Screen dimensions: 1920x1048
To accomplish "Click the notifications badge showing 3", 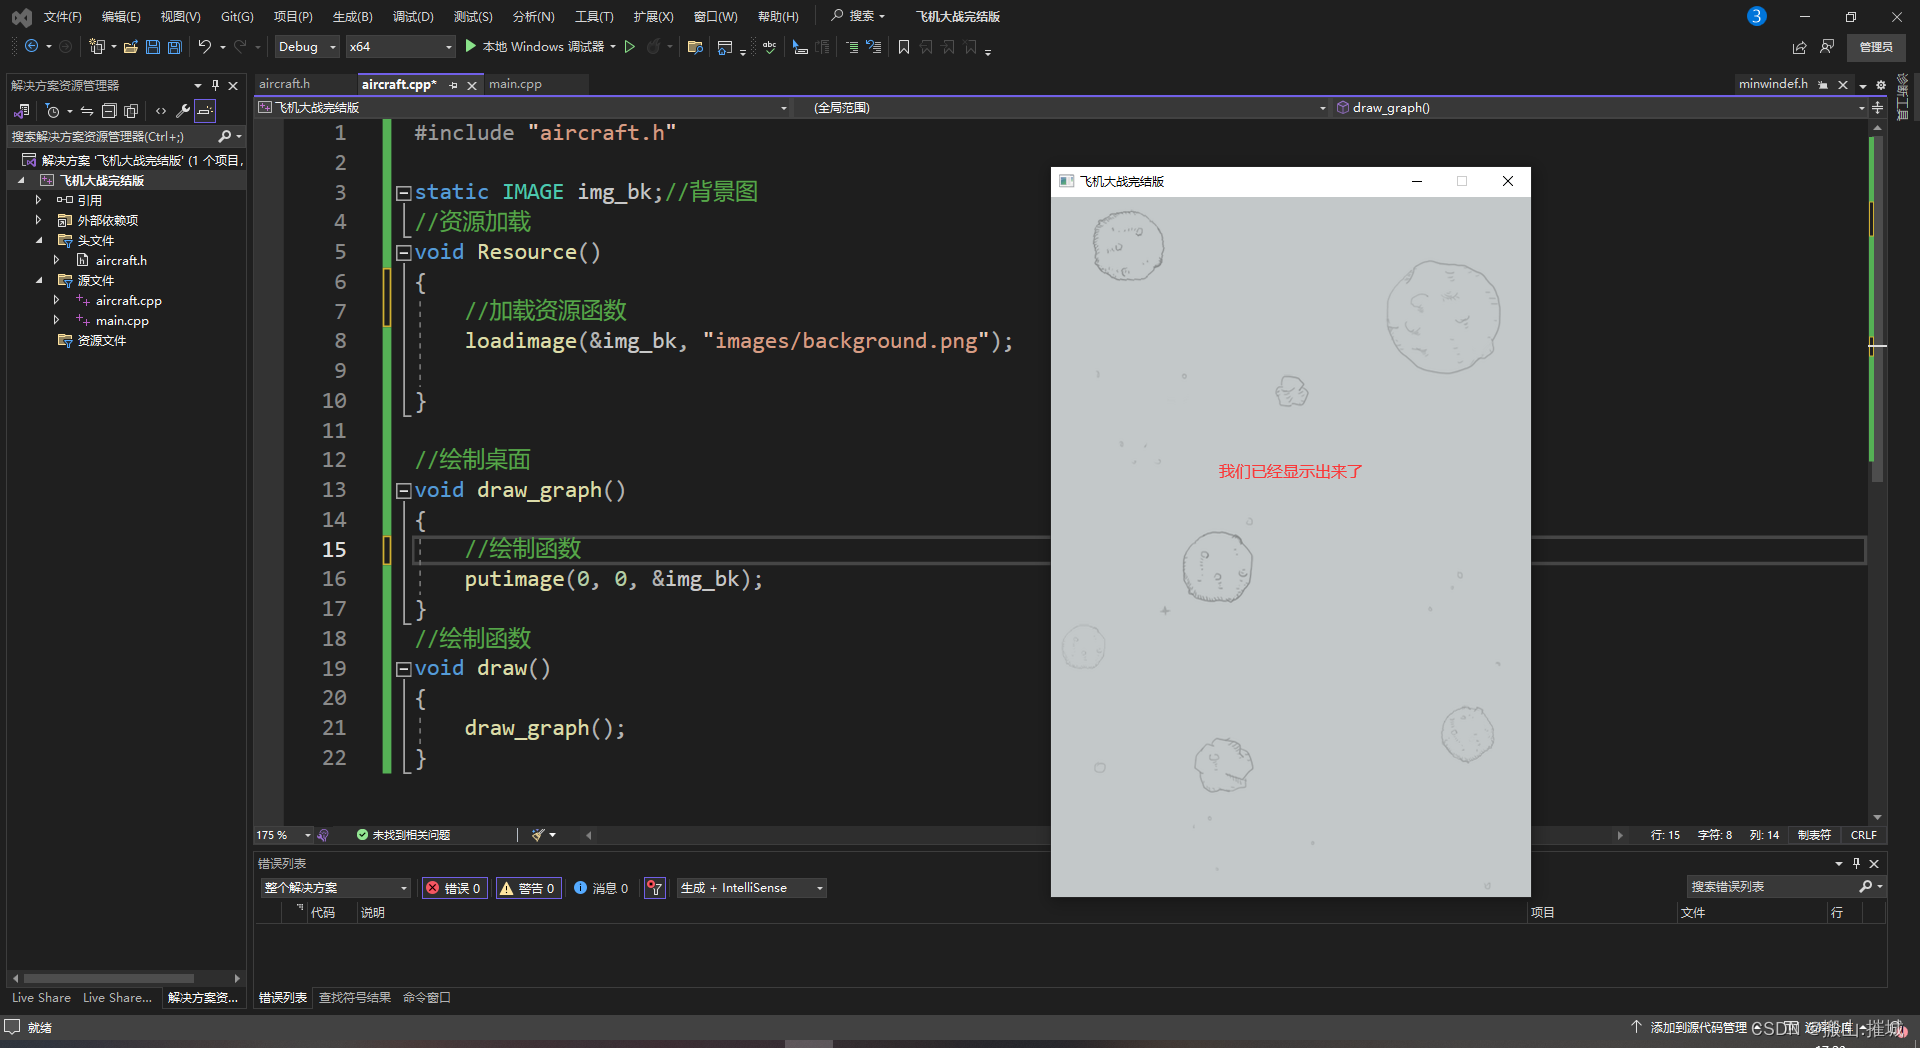I will (1756, 16).
